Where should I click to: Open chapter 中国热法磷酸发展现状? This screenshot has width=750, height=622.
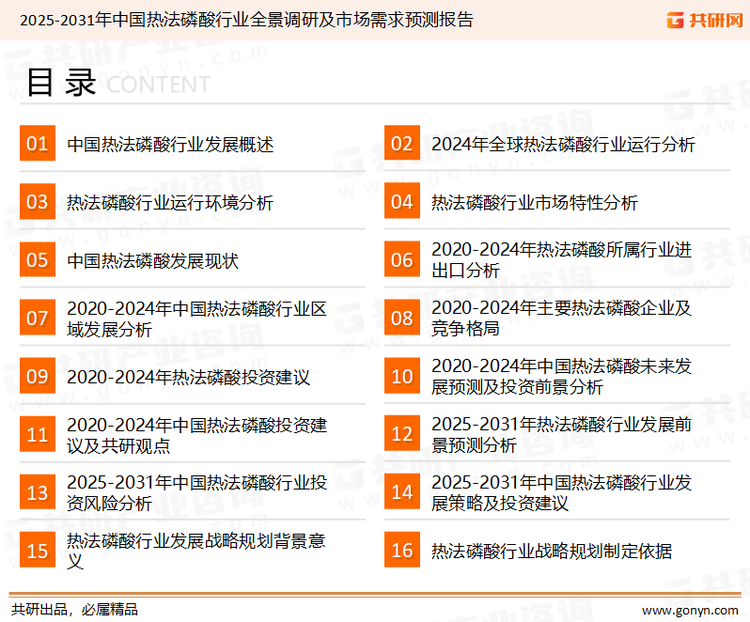pyautogui.click(x=153, y=261)
